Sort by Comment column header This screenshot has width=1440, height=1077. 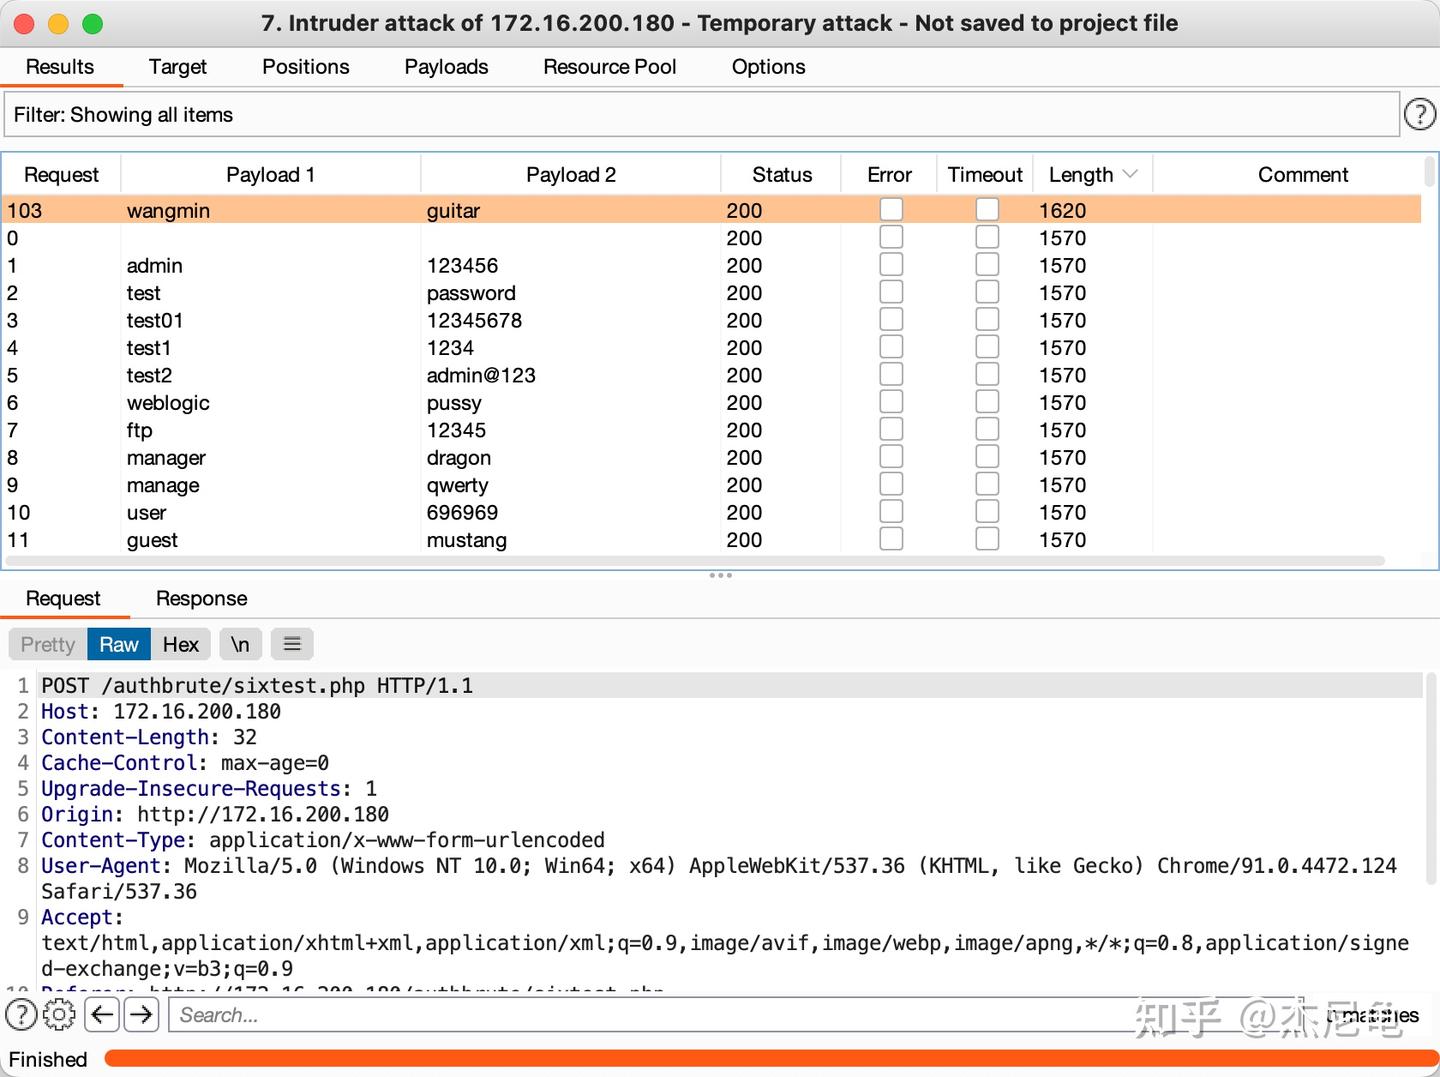click(1302, 174)
